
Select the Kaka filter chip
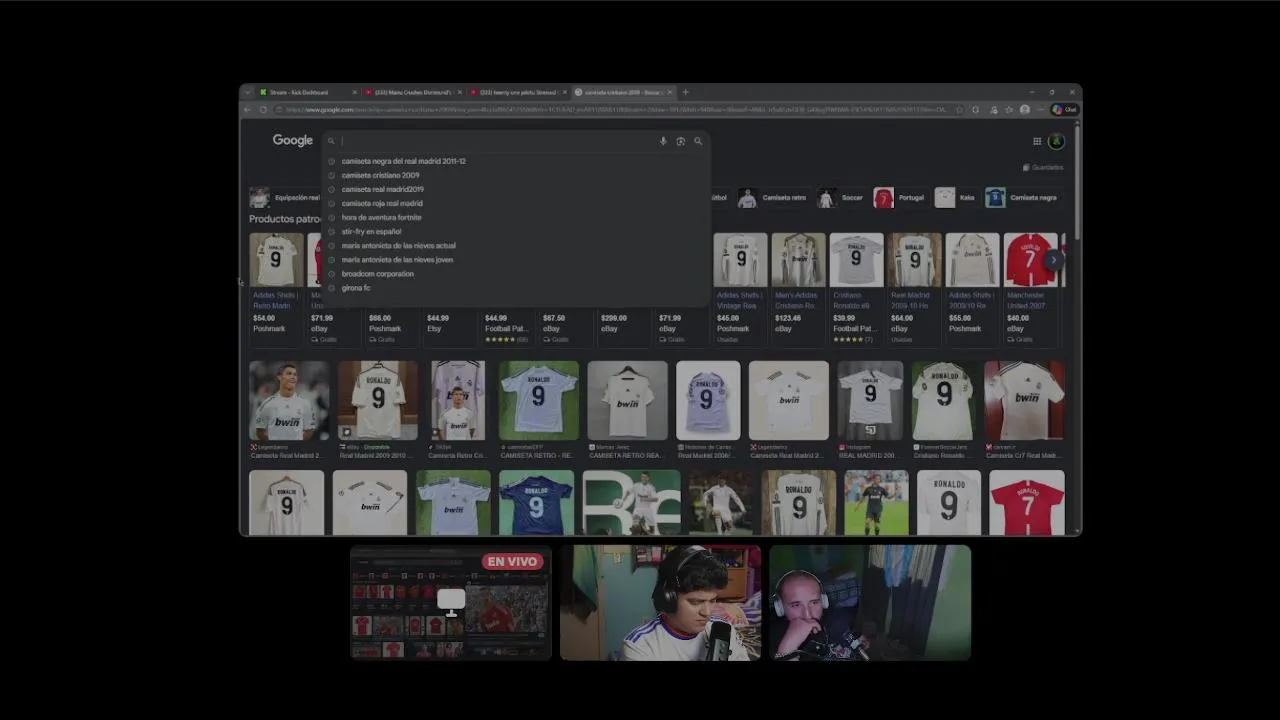pyautogui.click(x=956, y=197)
